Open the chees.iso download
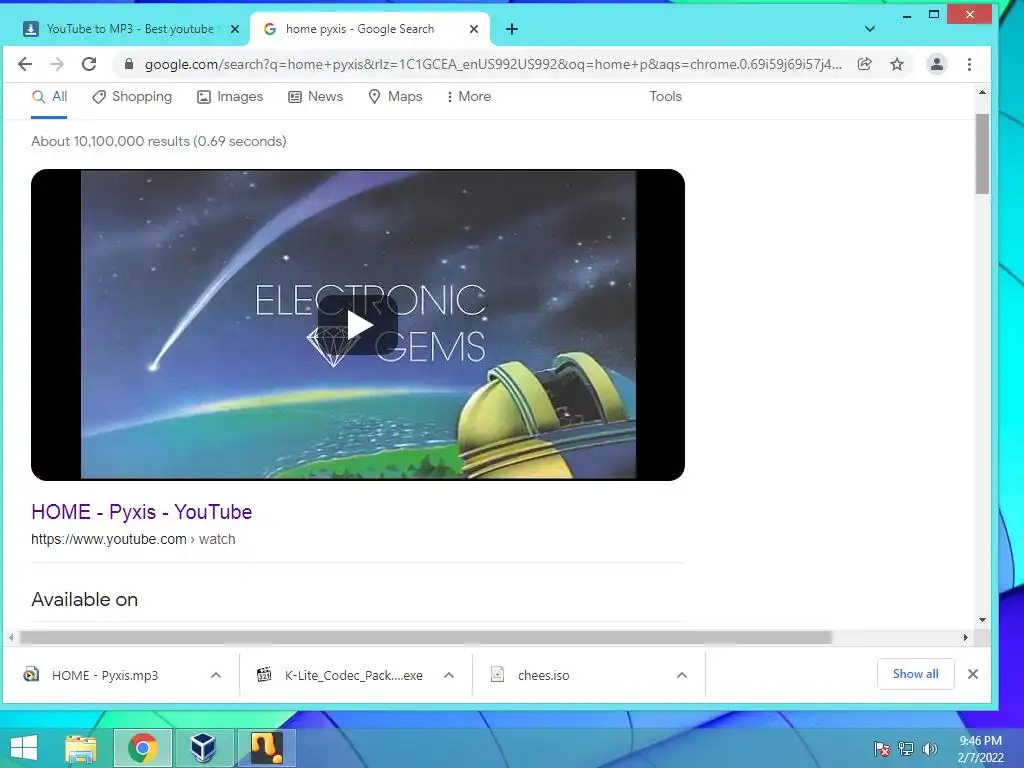This screenshot has width=1024, height=768. click(543, 675)
